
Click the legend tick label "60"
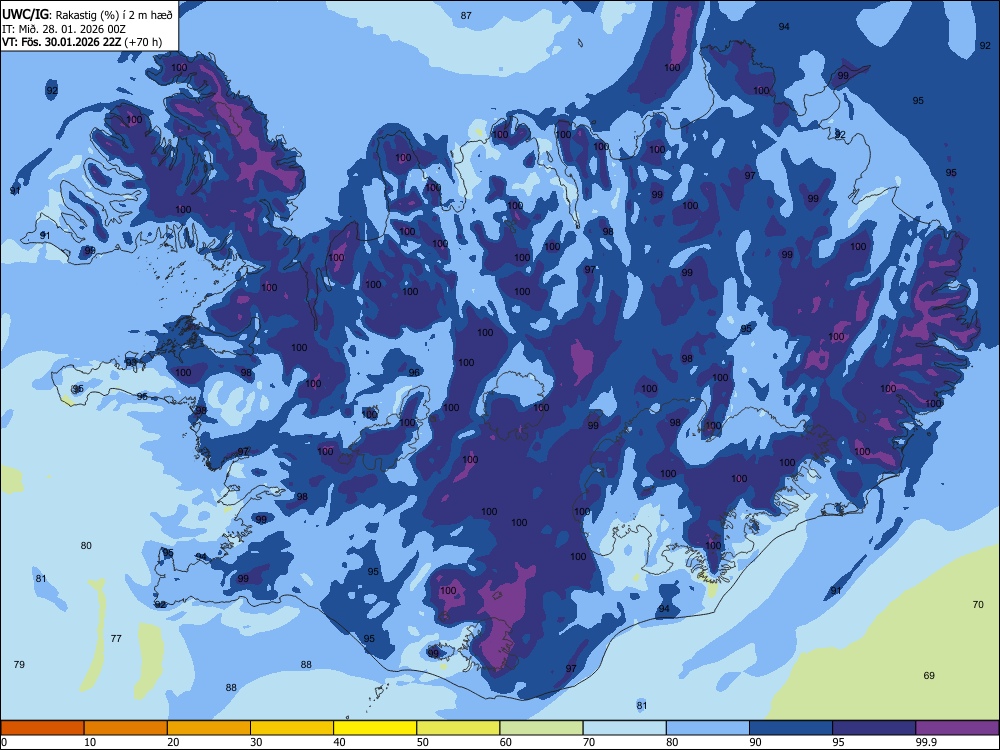coord(506,742)
